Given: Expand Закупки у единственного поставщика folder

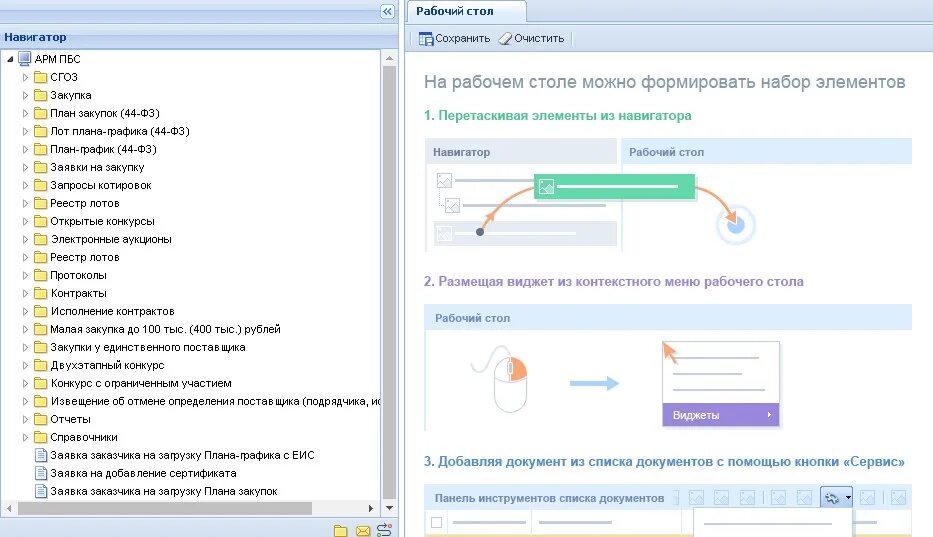Looking at the screenshot, I should (x=25, y=347).
